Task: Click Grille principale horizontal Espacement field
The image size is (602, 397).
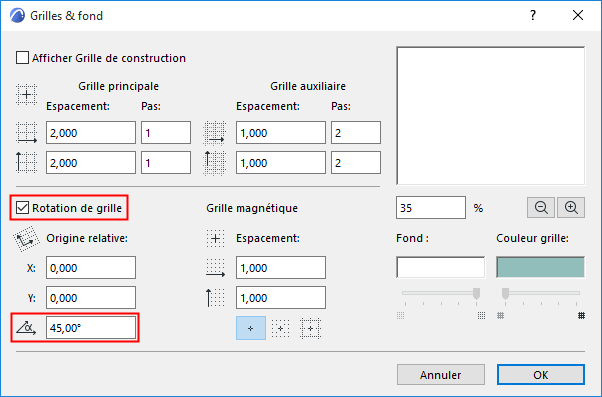Action: click(x=91, y=133)
